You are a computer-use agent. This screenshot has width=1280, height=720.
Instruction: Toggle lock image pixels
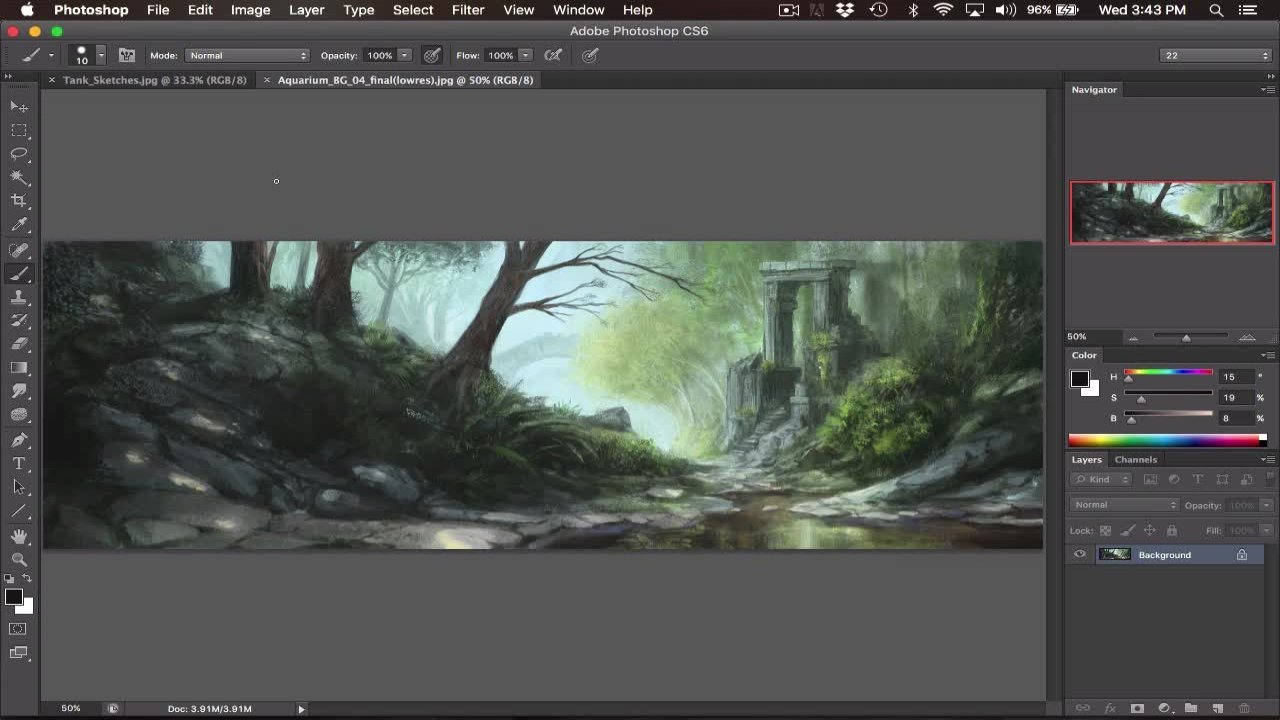1127,531
